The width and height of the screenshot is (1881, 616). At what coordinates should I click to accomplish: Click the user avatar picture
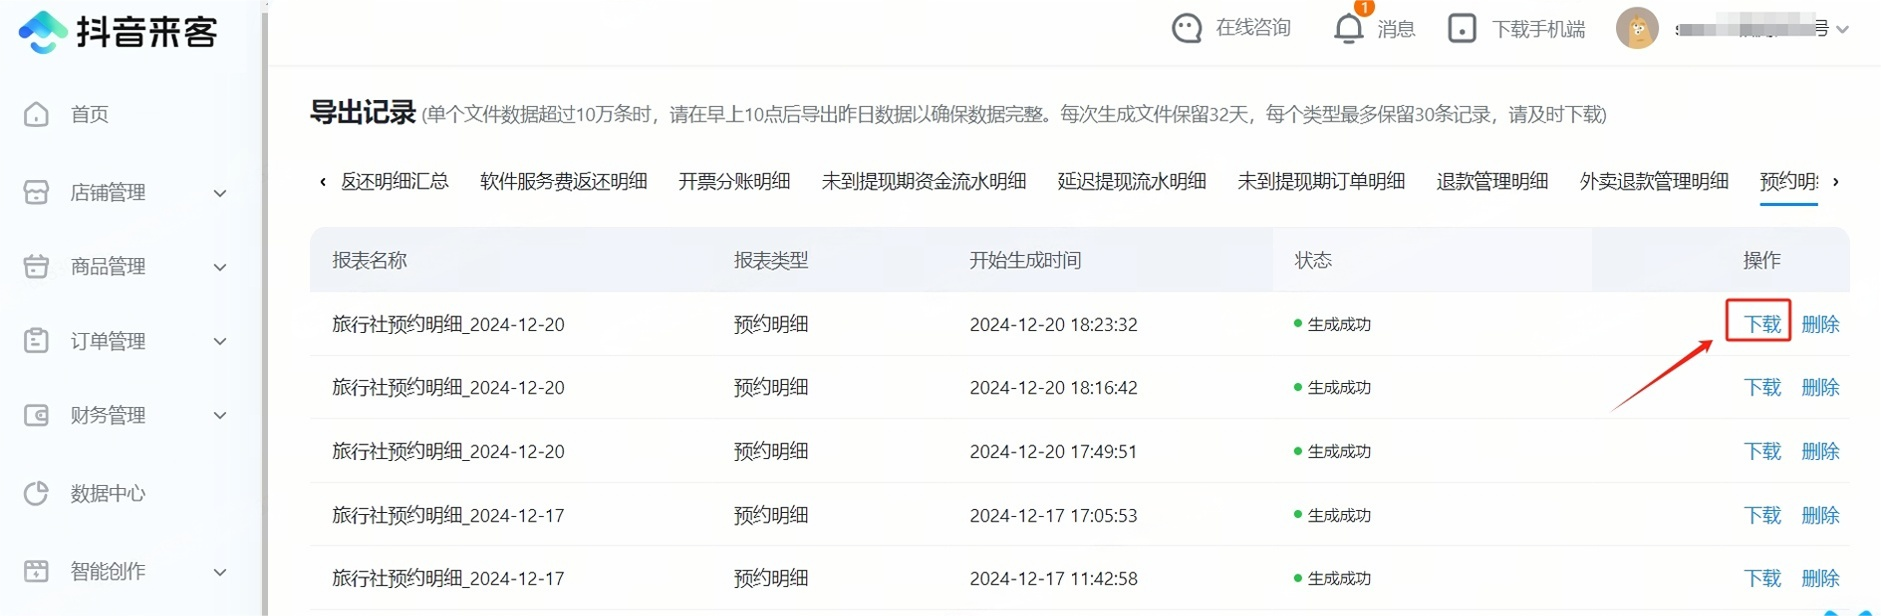point(1637,28)
